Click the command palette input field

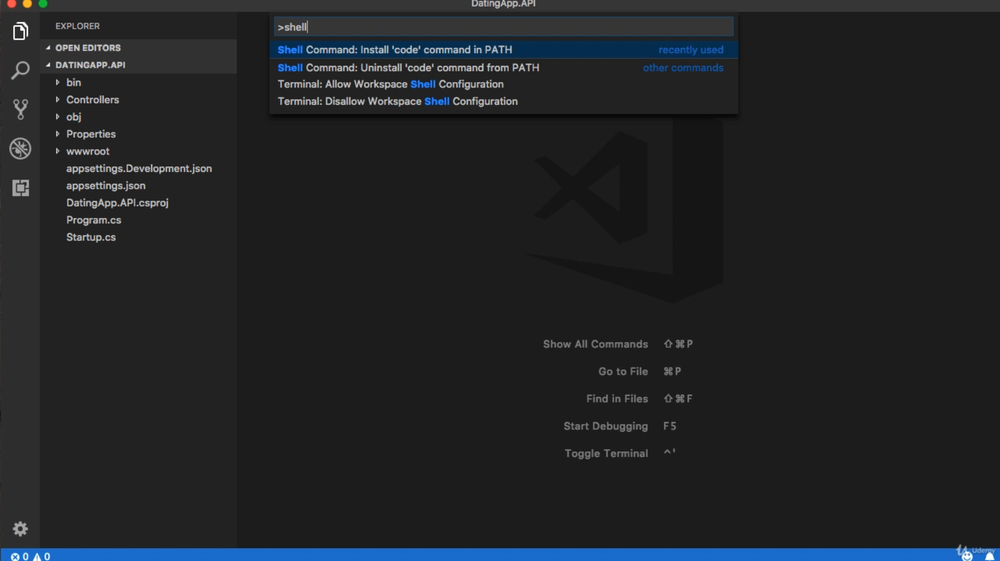click(504, 27)
